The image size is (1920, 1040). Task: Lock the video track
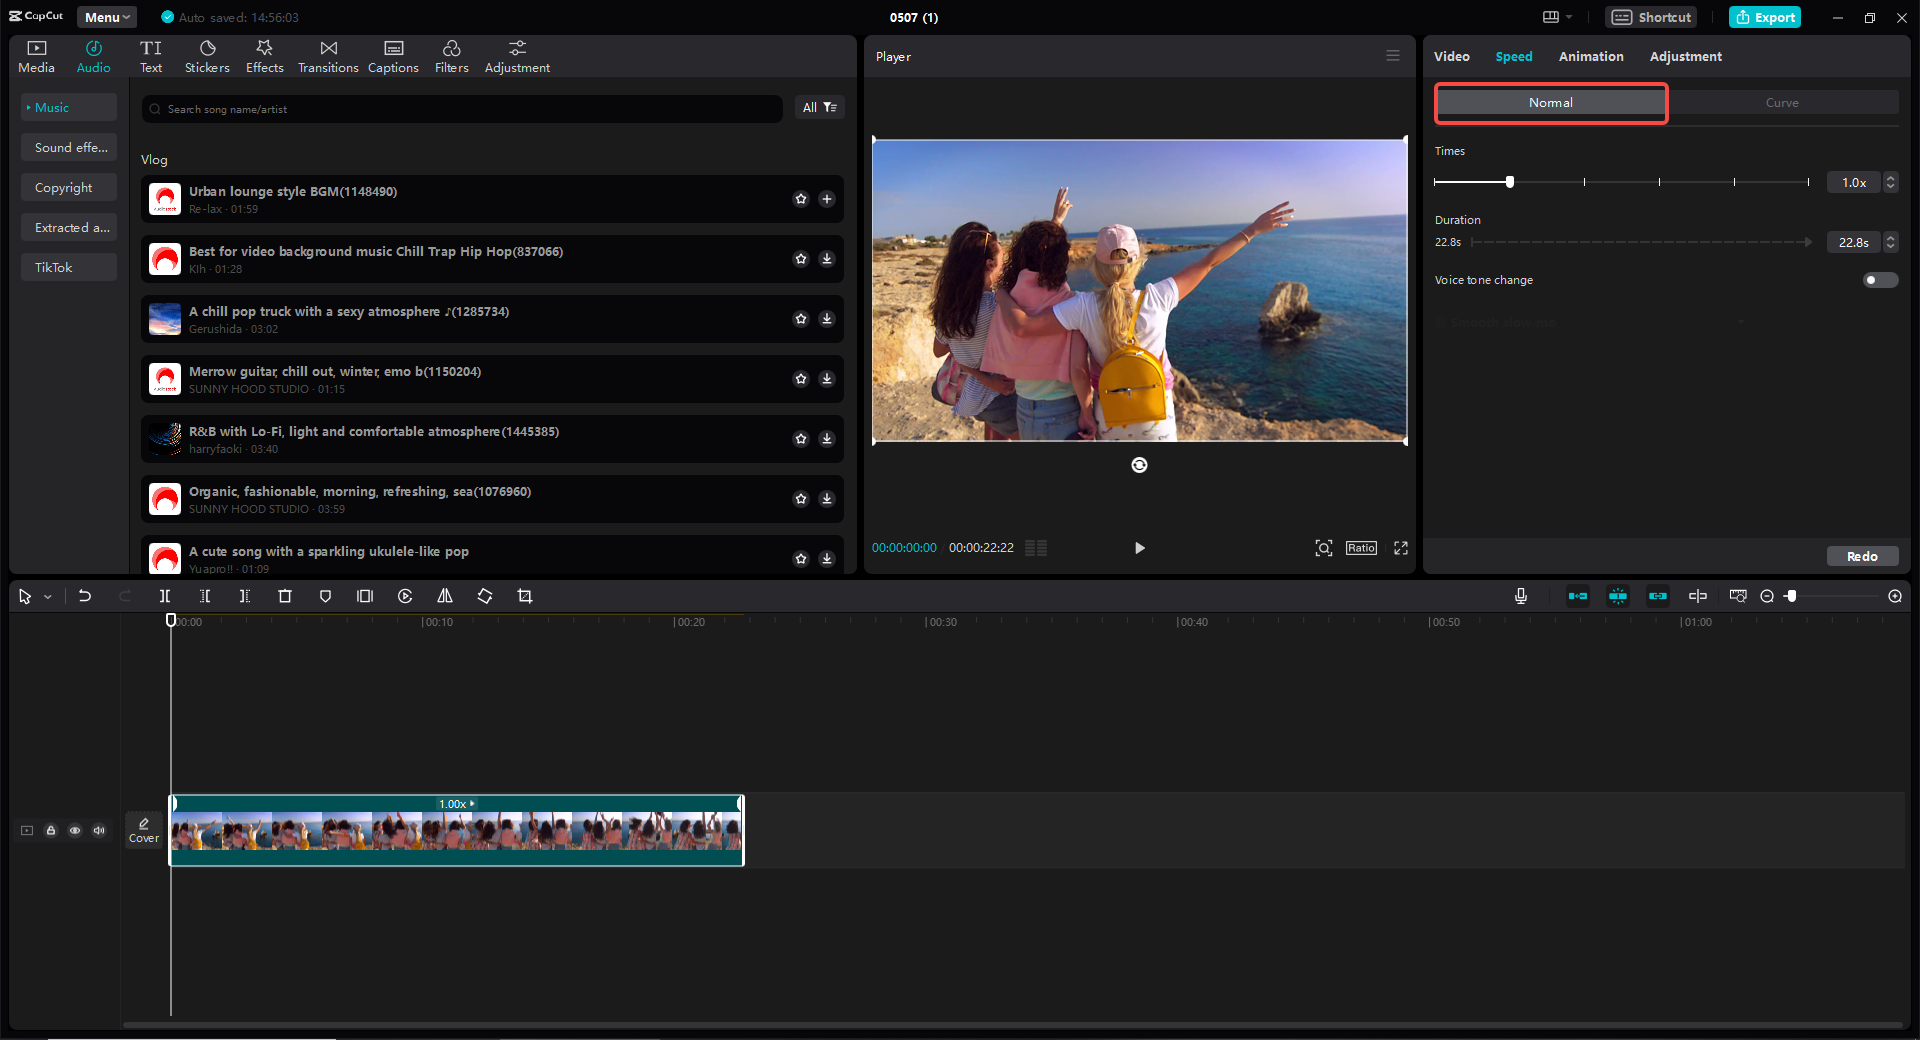(51, 830)
